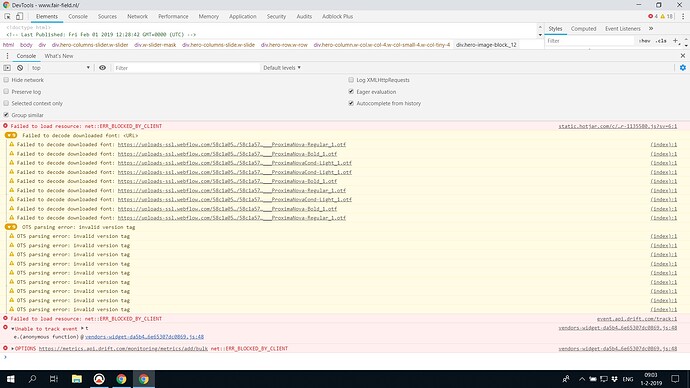Enable Selected context only checkbox
Image resolution: width=690 pixels, height=388 pixels.
coord(6,103)
